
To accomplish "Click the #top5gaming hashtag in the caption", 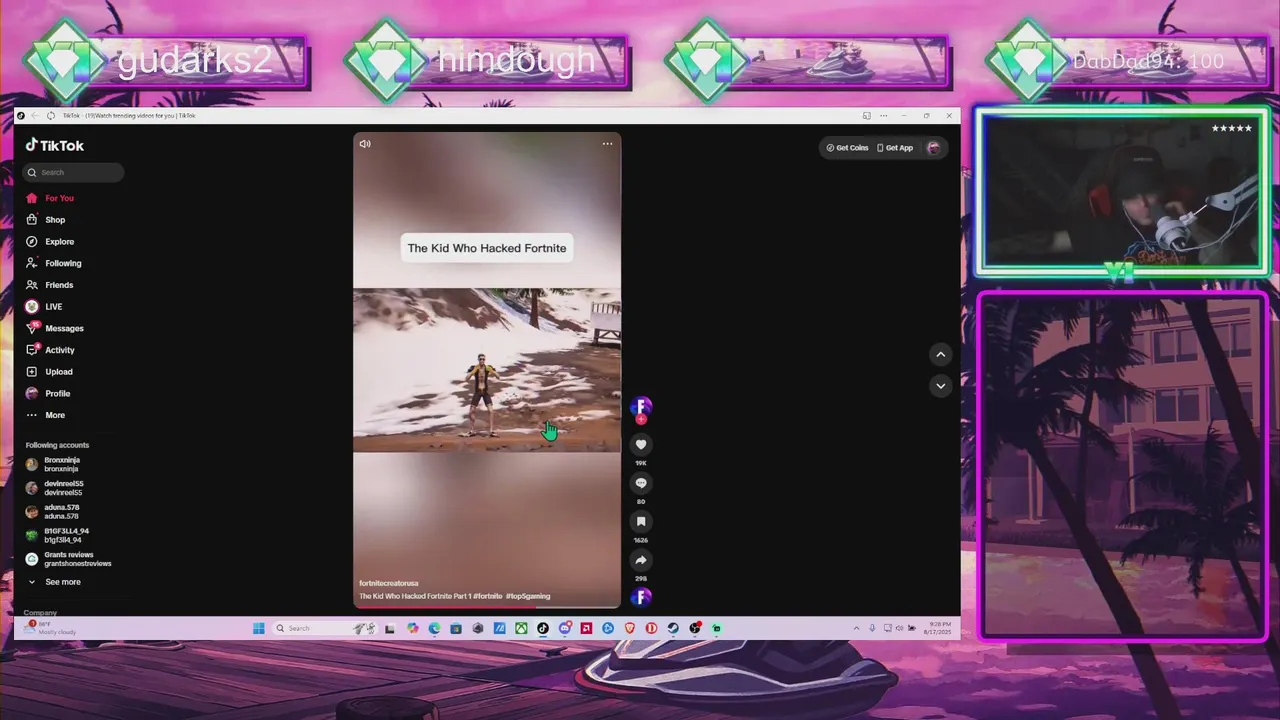I will pyautogui.click(x=528, y=596).
